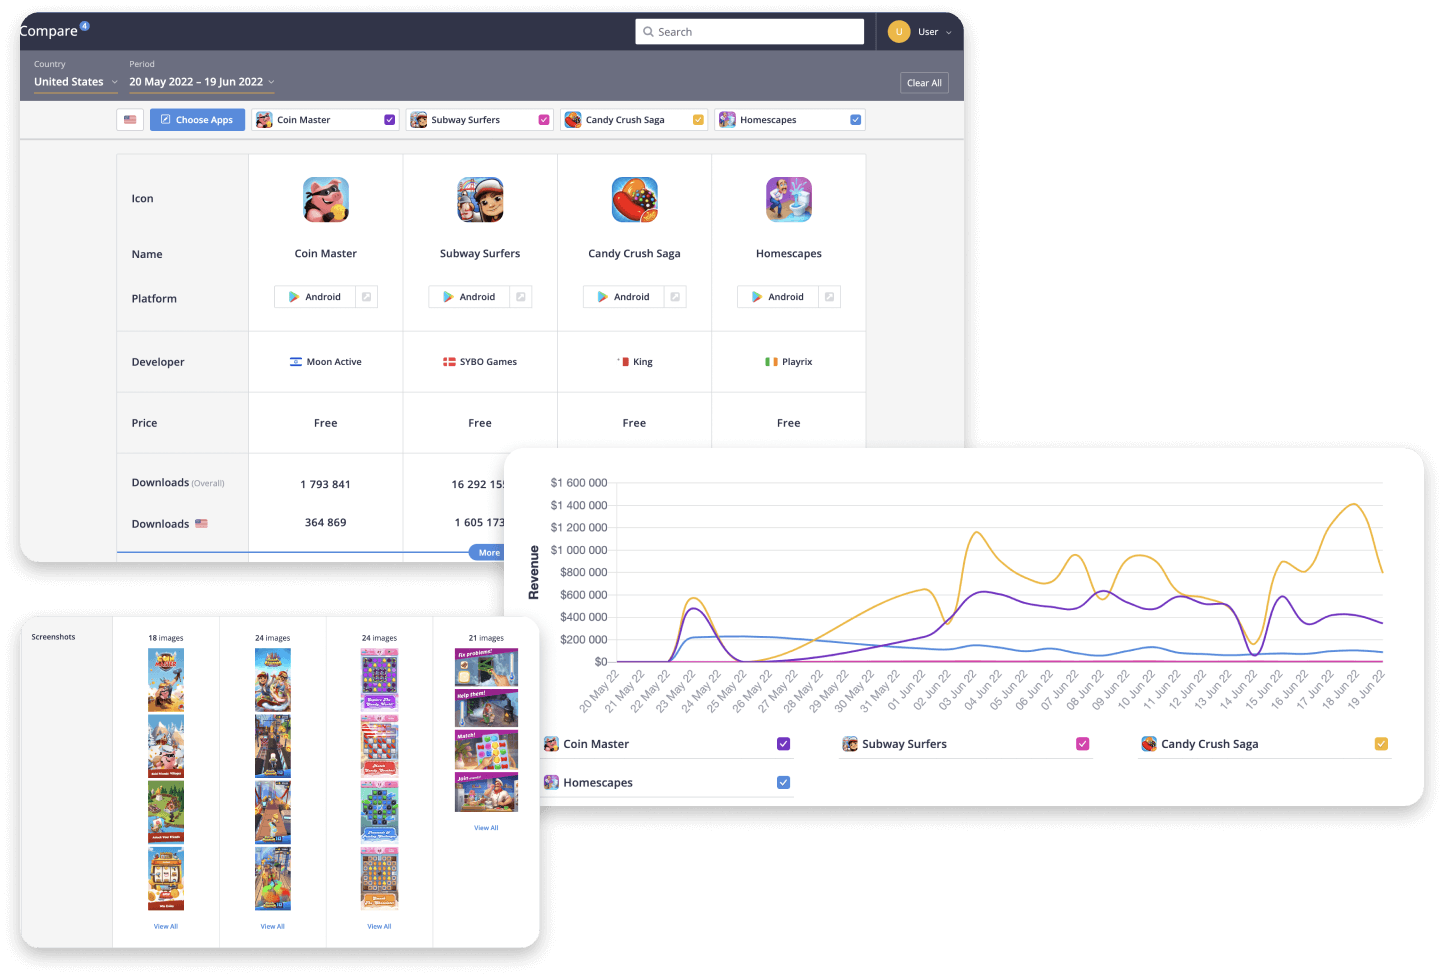View all screenshots in third 24 images column
Viewport: 1444px width, 976px height.
[379, 927]
